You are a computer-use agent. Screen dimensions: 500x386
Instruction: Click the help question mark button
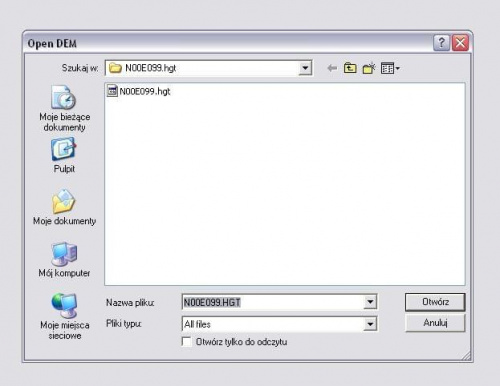coord(442,43)
